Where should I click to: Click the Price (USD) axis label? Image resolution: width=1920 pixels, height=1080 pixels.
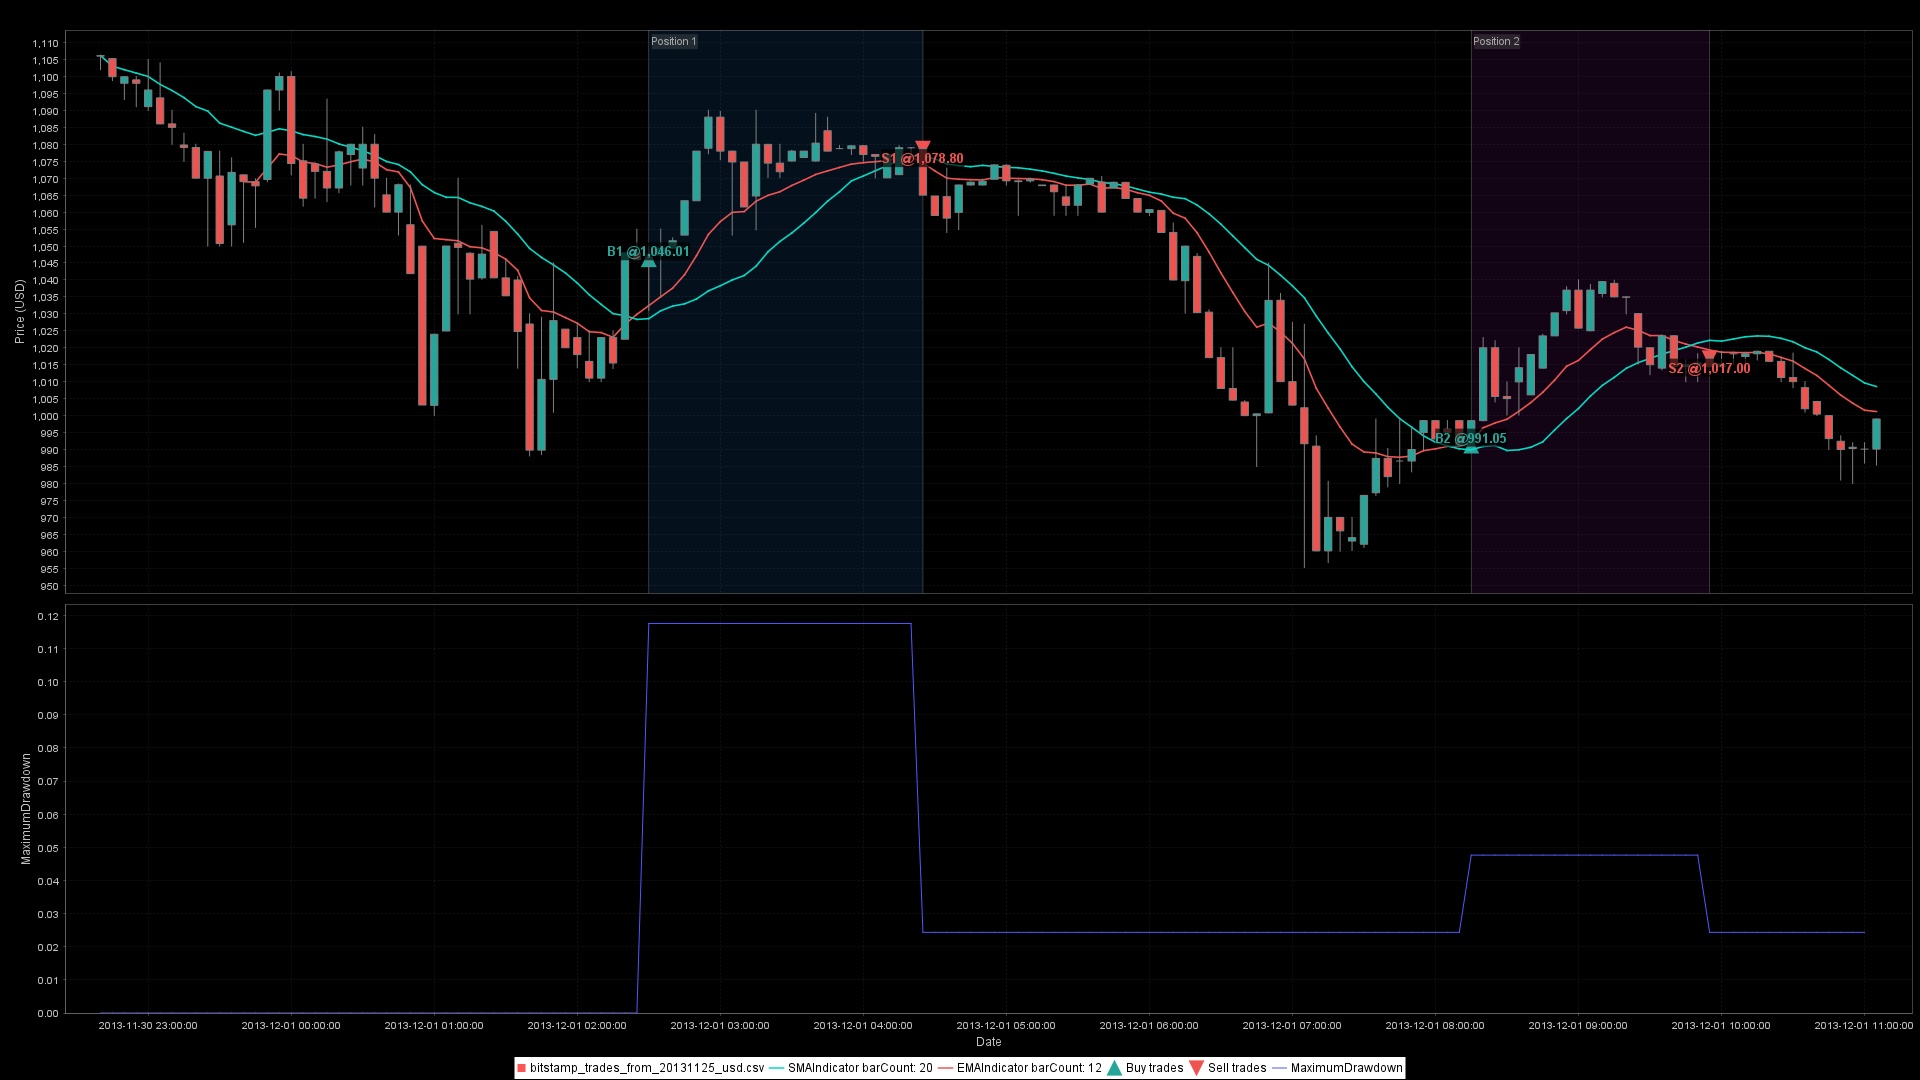(19, 312)
